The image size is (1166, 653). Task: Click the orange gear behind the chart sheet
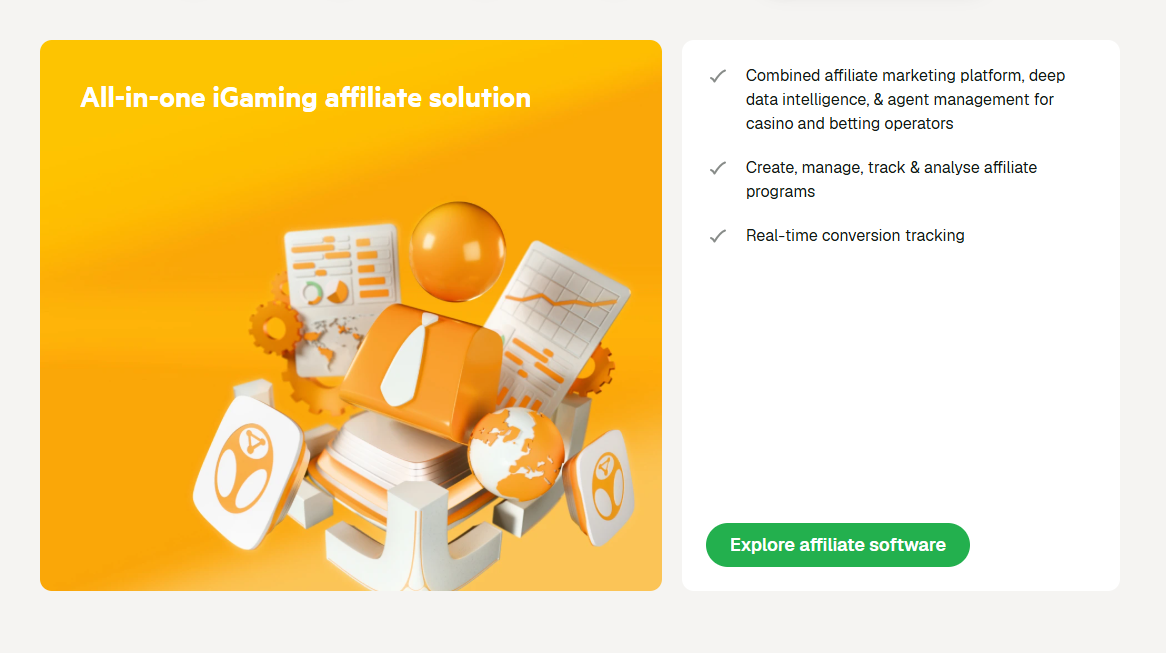pos(597,370)
